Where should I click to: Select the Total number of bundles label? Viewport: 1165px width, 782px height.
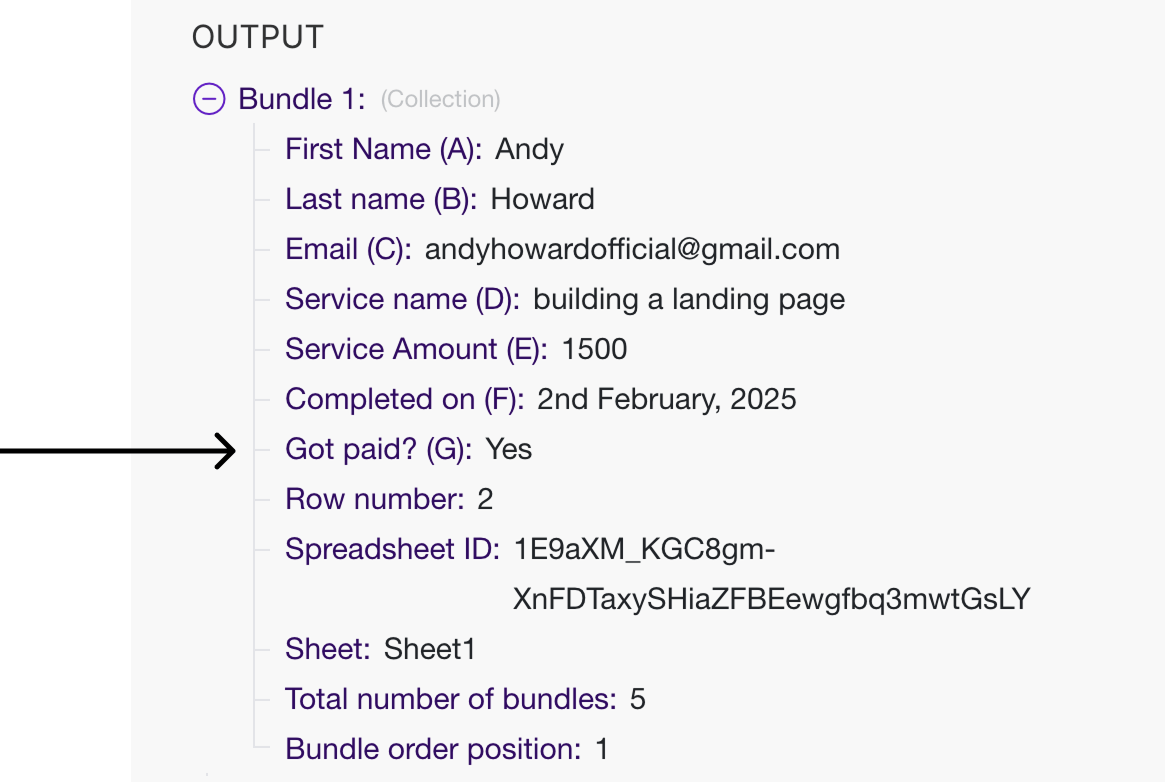click(450, 699)
